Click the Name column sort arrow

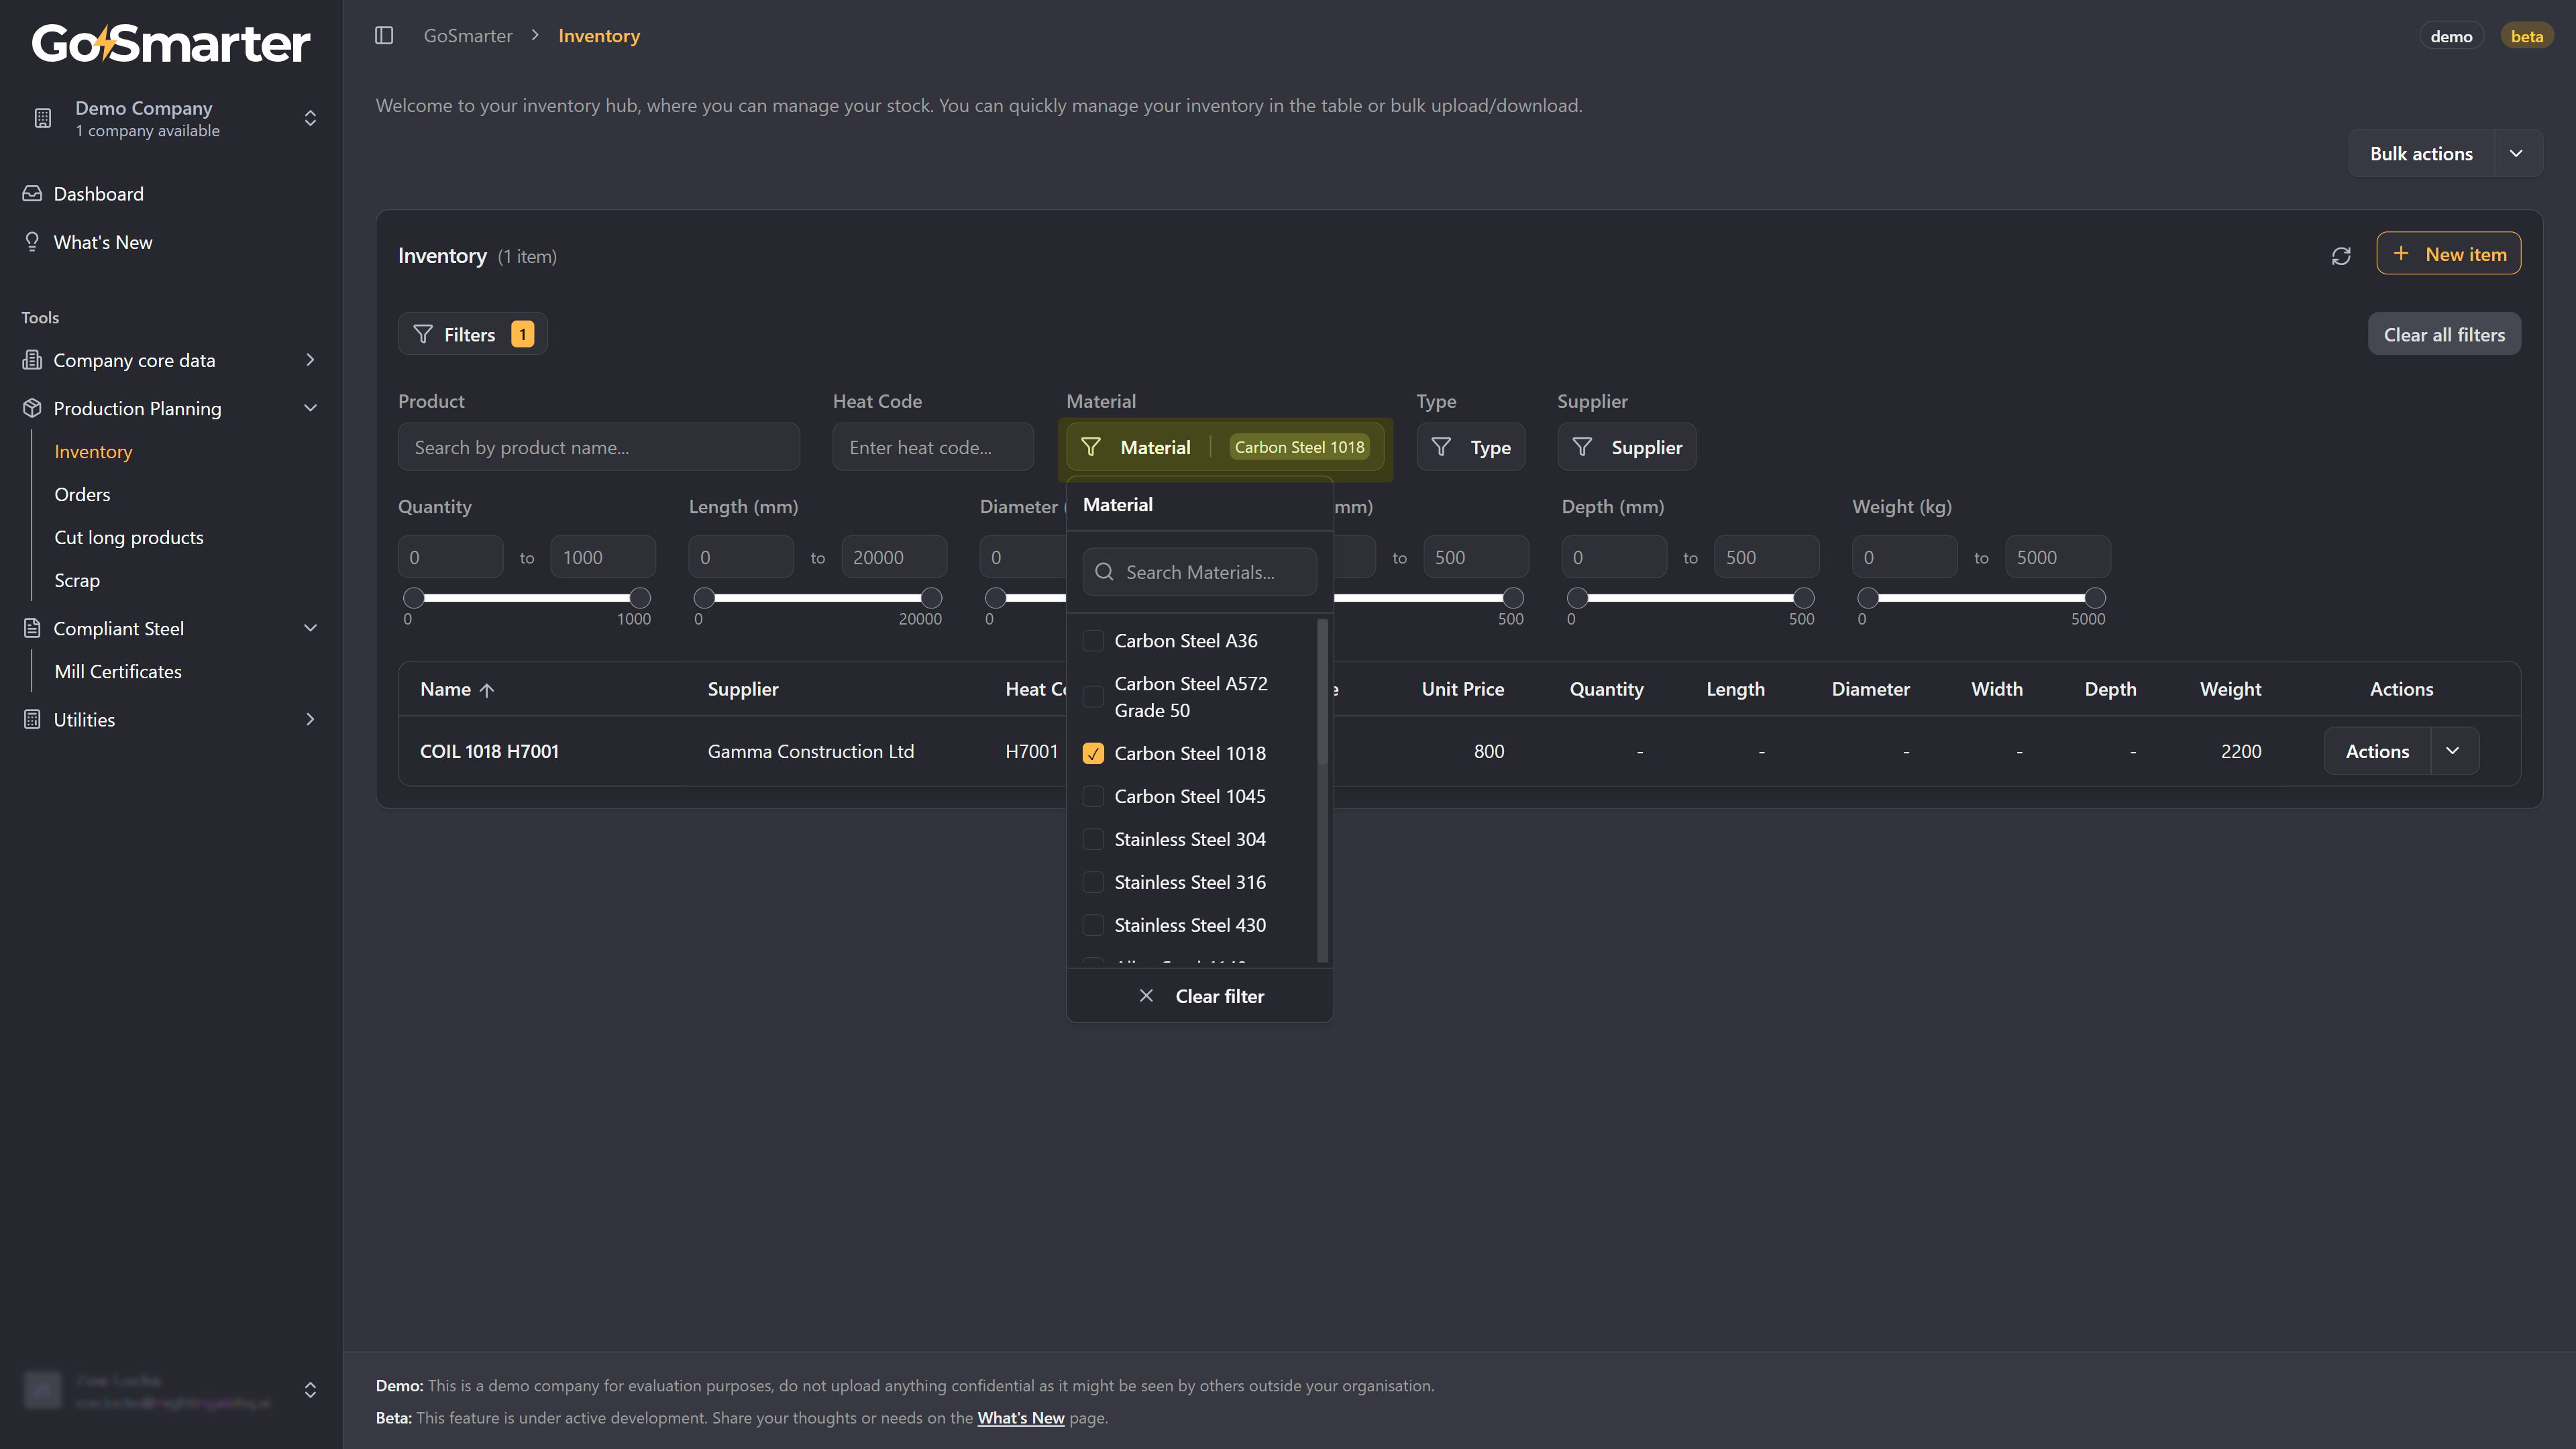pyautogui.click(x=487, y=690)
